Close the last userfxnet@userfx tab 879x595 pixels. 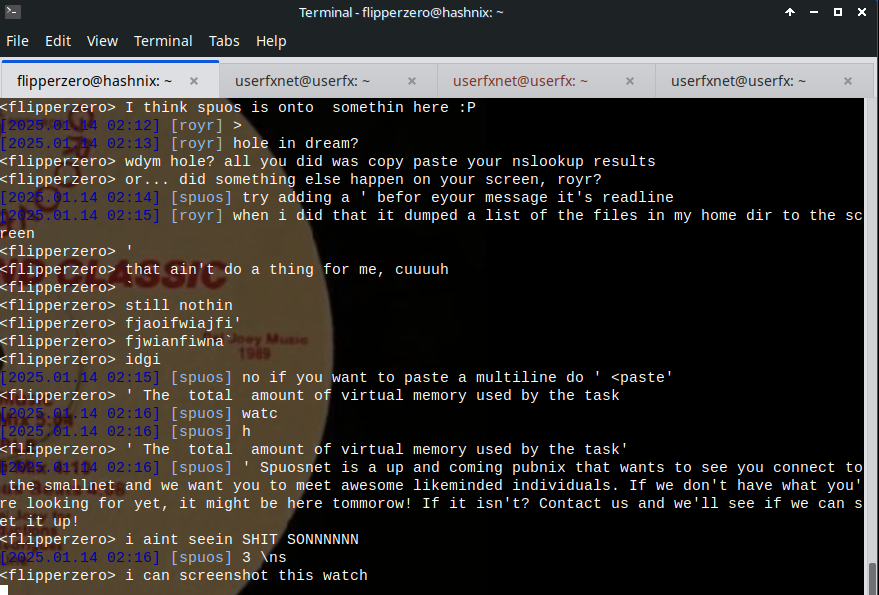[x=848, y=81]
